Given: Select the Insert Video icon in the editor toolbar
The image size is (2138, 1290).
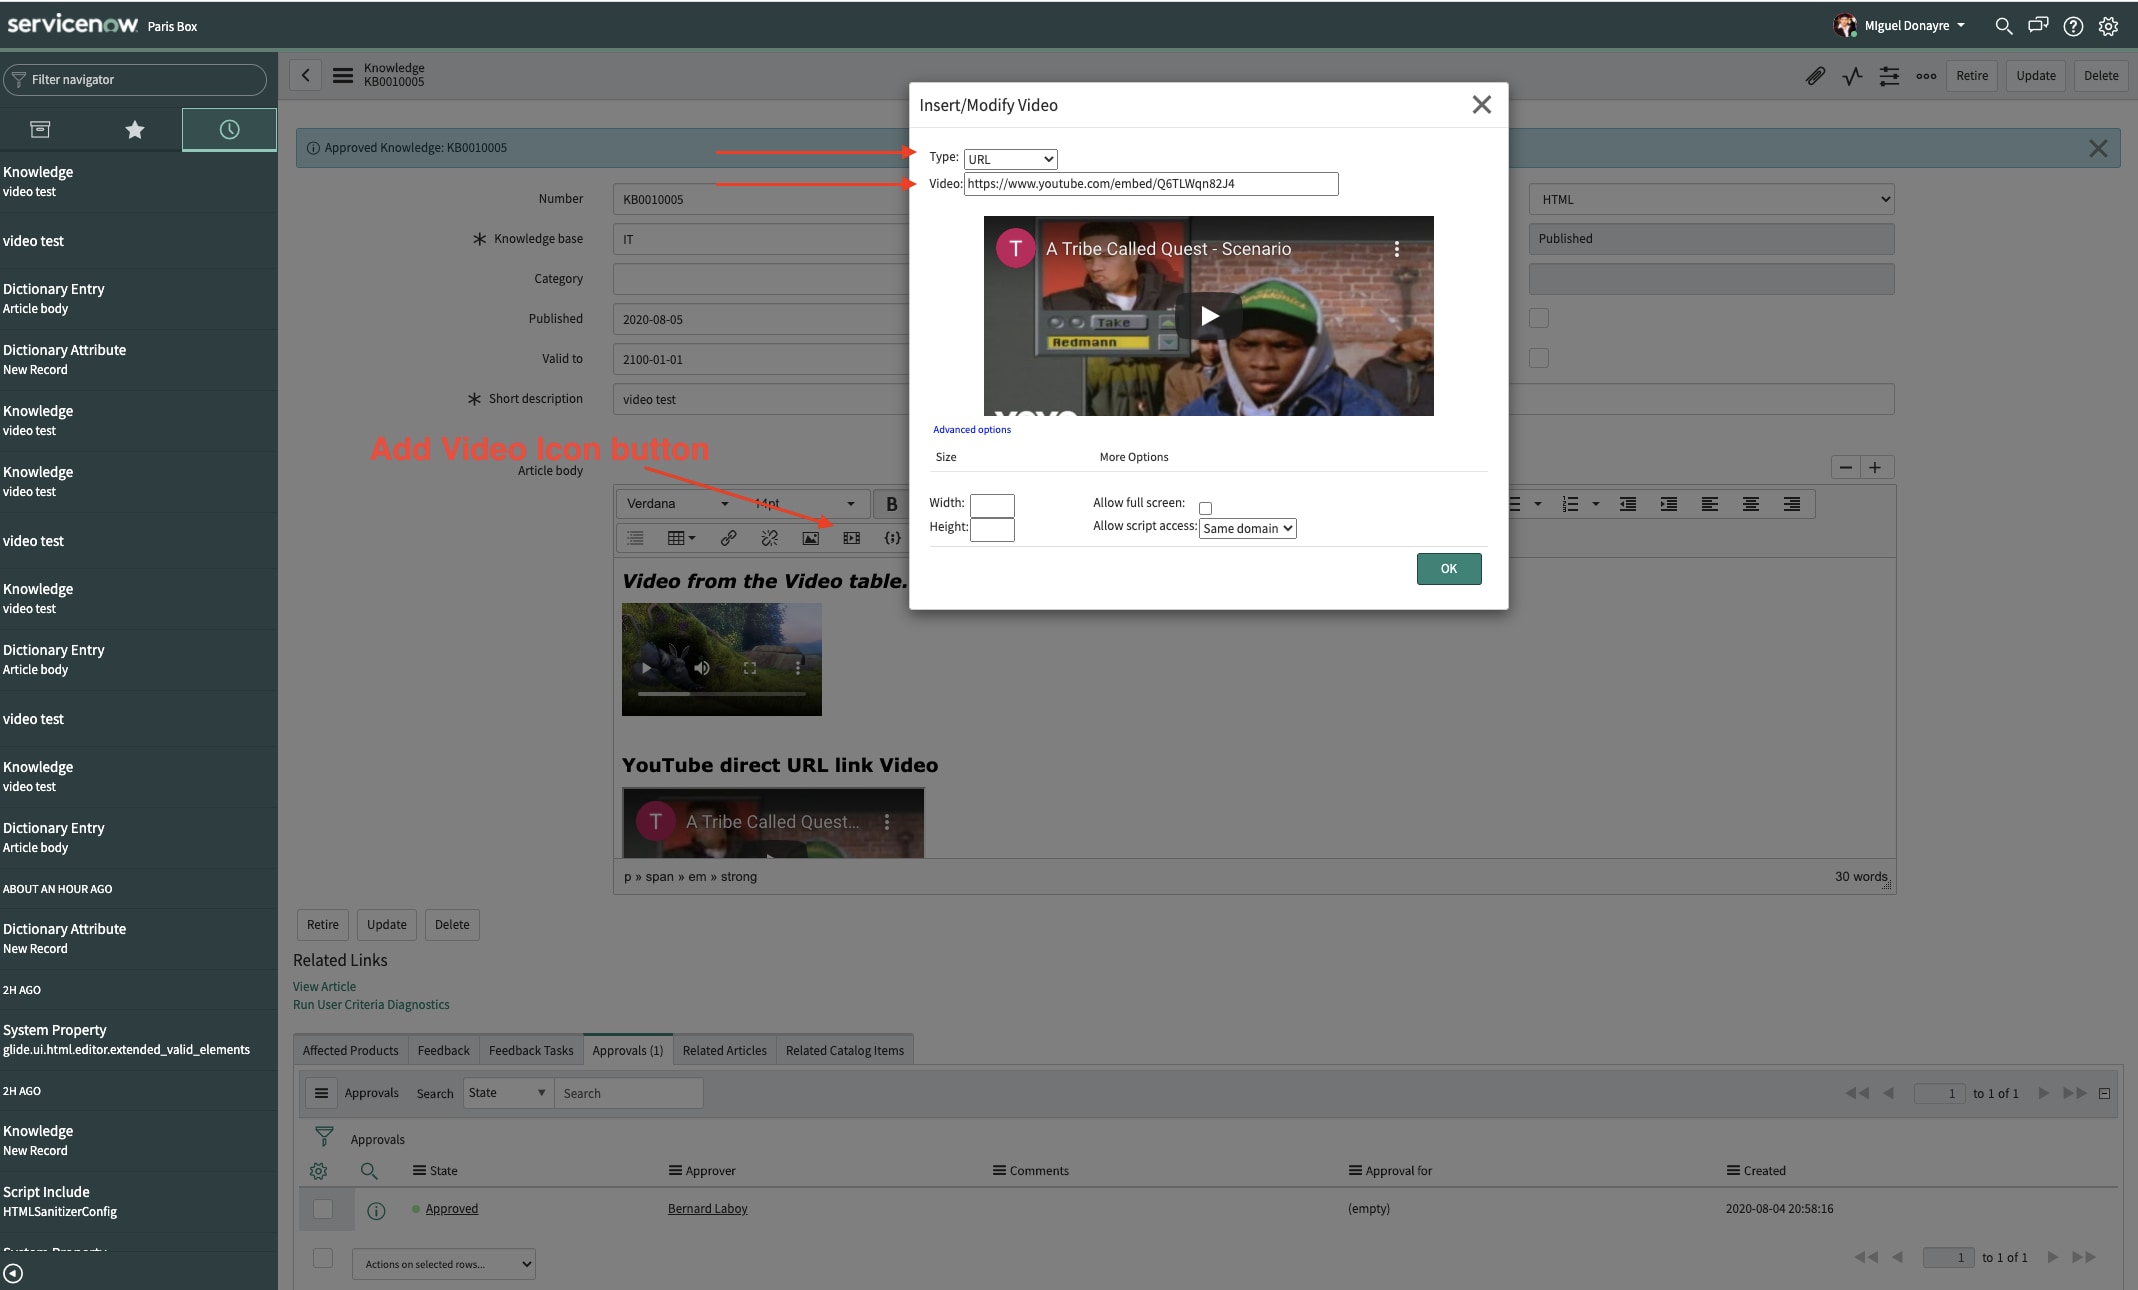Looking at the screenshot, I should click(852, 539).
